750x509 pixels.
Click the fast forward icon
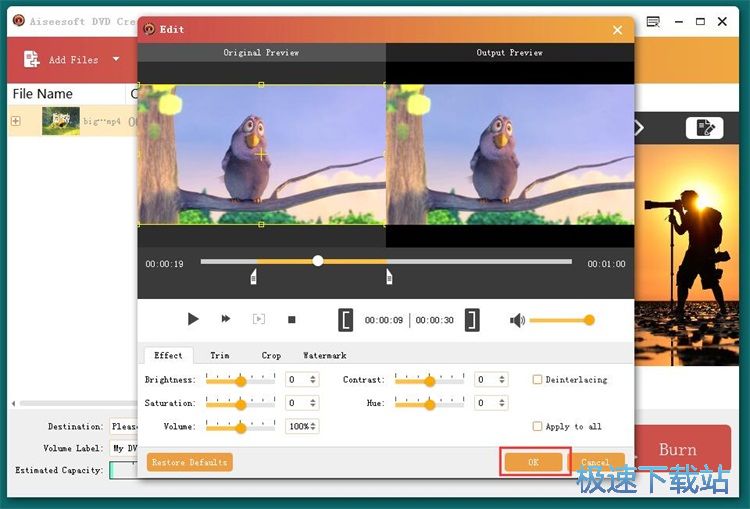pyautogui.click(x=226, y=319)
